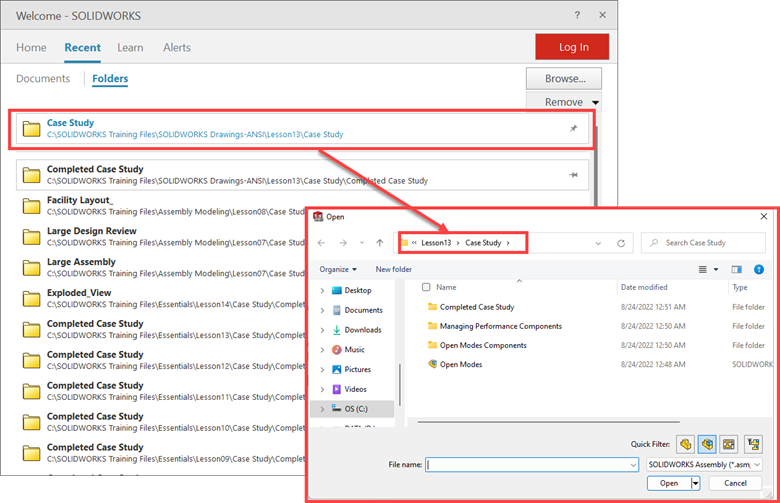Click the Case Study folder icon in Welcome list

tap(31, 128)
